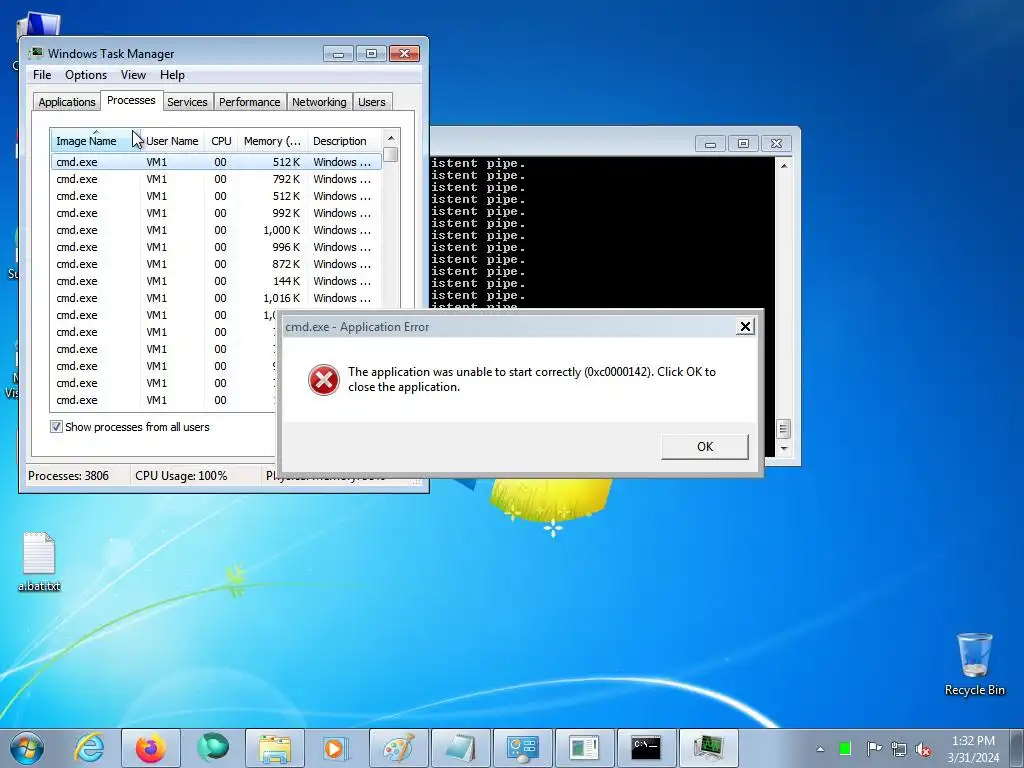Click console window scroll down arrow
This screenshot has height=768, width=1024.
(x=784, y=449)
